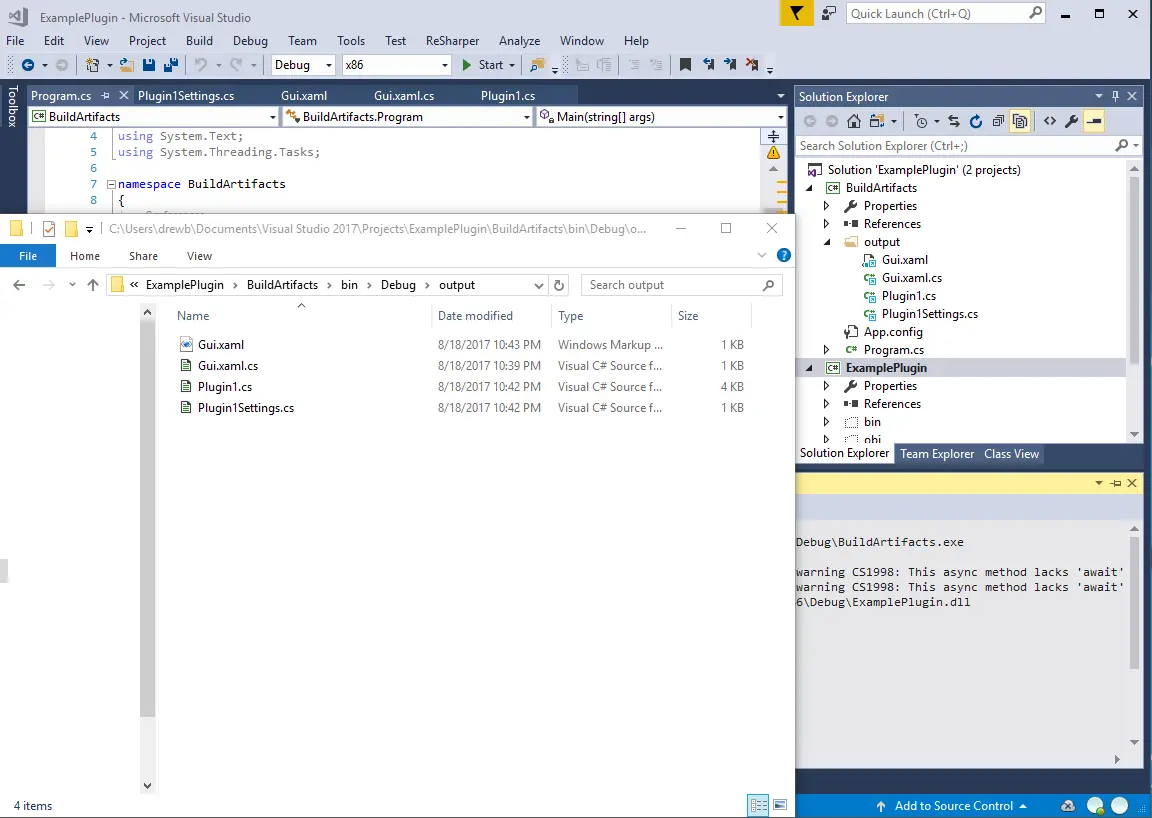Click the warning indicator in editor margin
Viewport: 1152px width, 818px height.
point(773,153)
